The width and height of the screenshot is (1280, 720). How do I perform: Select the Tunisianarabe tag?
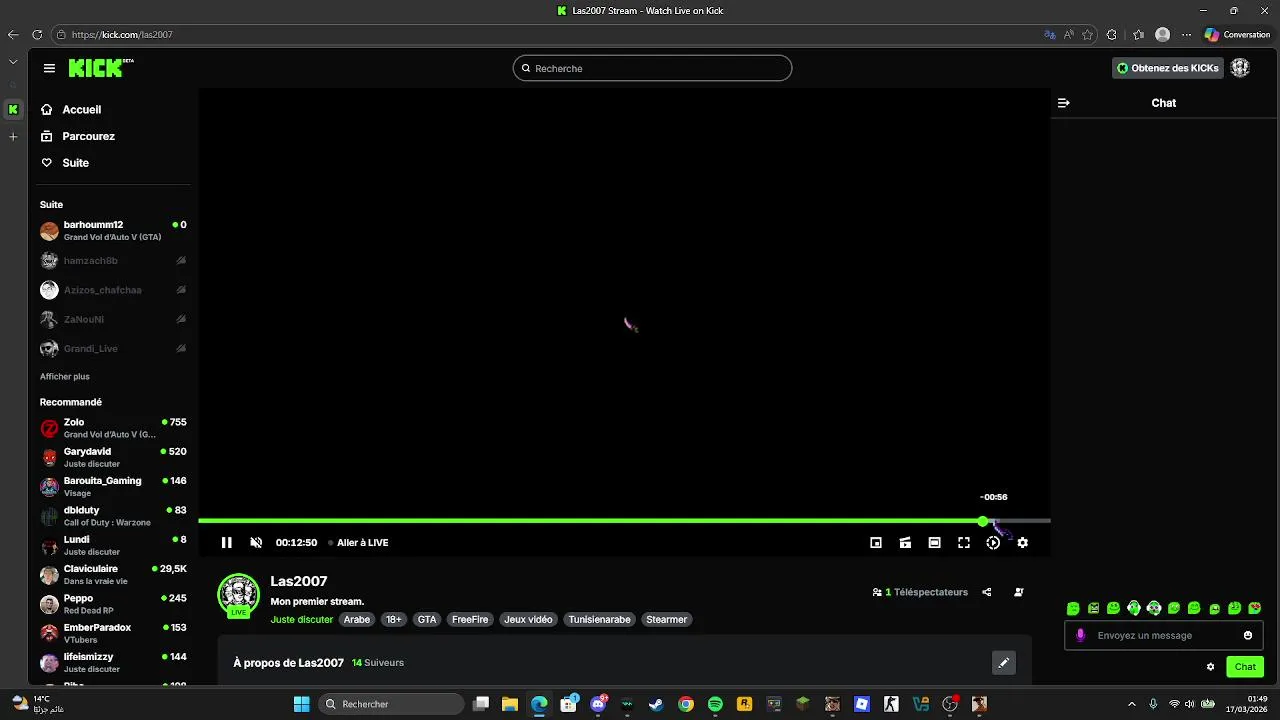pyautogui.click(x=599, y=620)
